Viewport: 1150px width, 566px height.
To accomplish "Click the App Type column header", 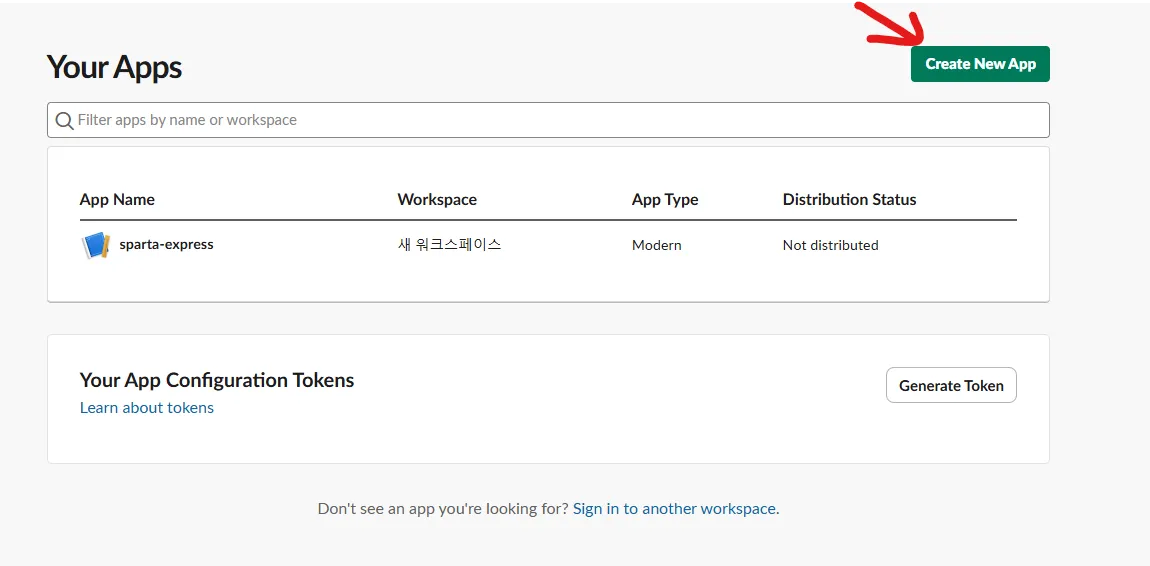I will [665, 199].
